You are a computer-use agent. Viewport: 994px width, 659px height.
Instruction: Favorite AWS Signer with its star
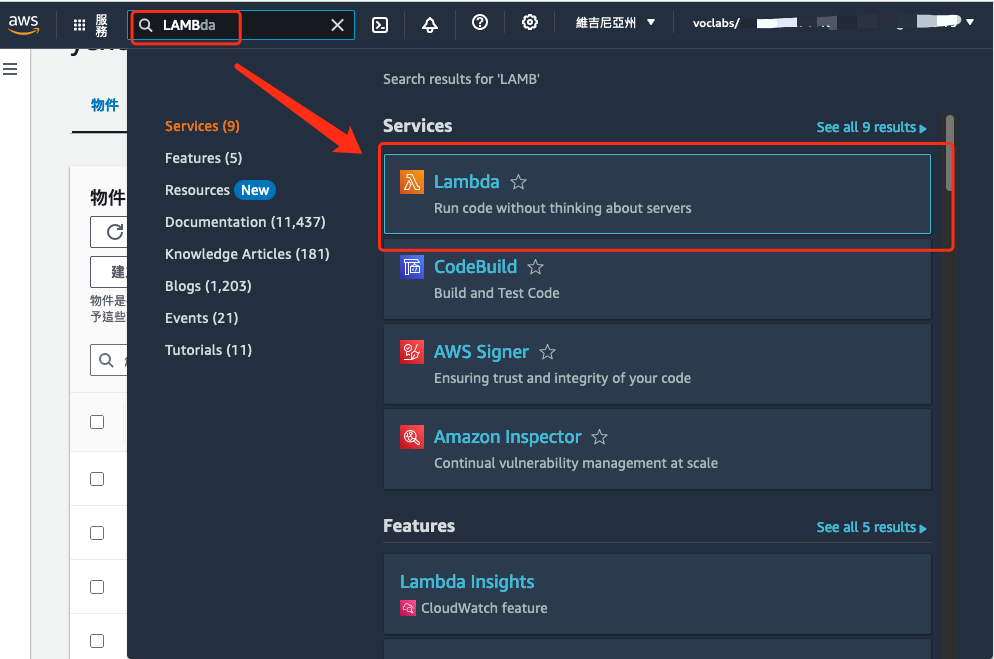548,352
